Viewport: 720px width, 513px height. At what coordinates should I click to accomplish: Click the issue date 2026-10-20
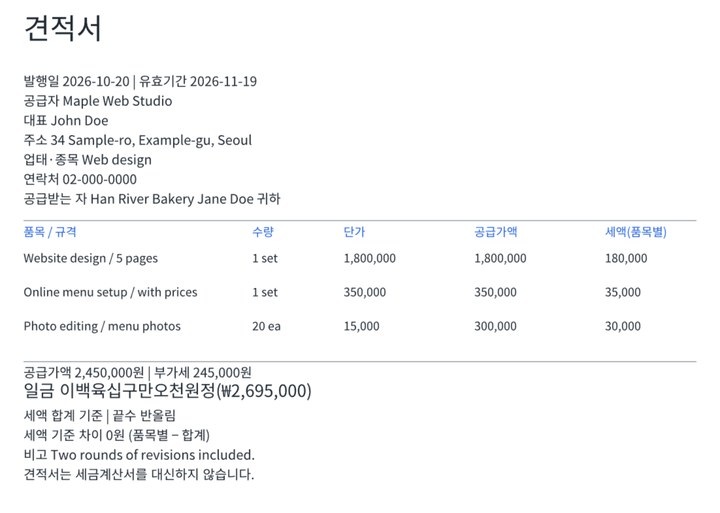(96, 81)
